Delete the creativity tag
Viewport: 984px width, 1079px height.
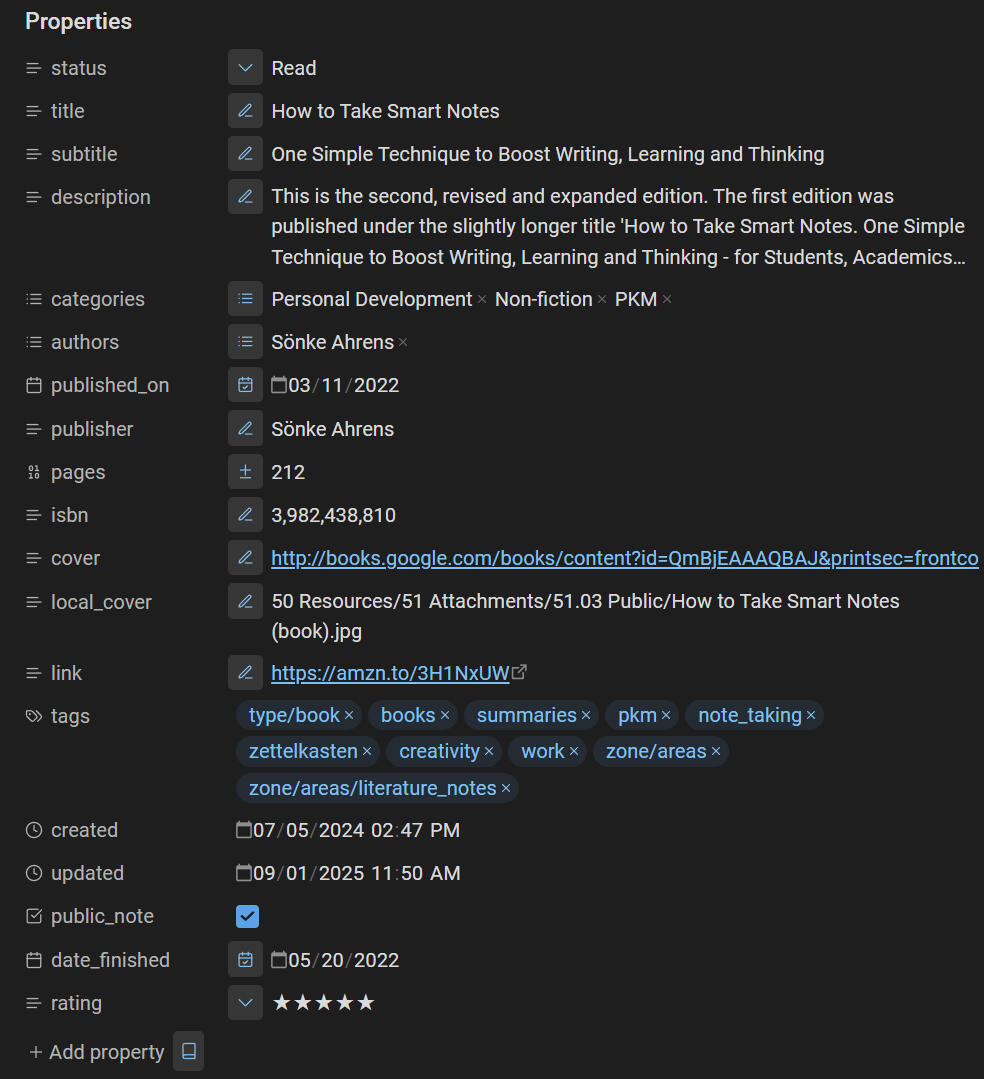point(489,752)
